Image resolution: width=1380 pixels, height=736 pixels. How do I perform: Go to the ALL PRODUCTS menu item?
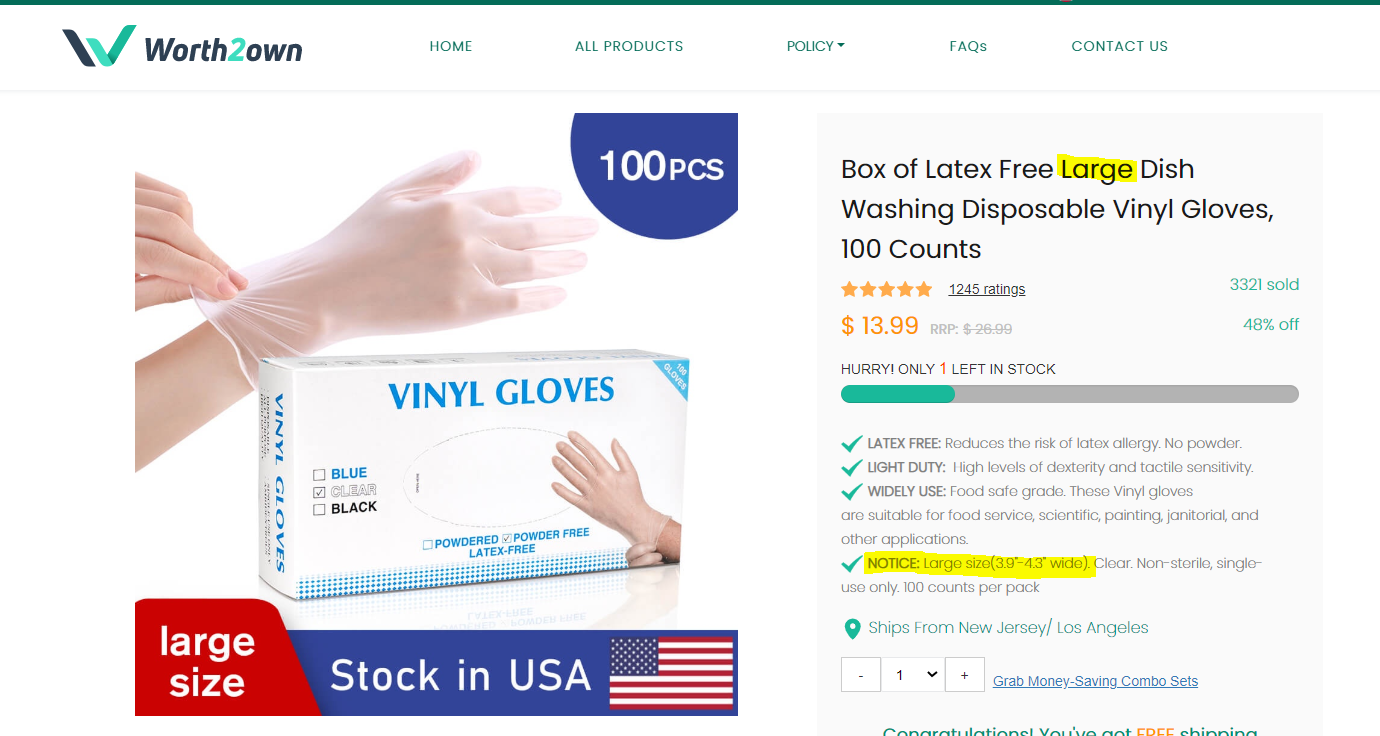[x=629, y=46]
